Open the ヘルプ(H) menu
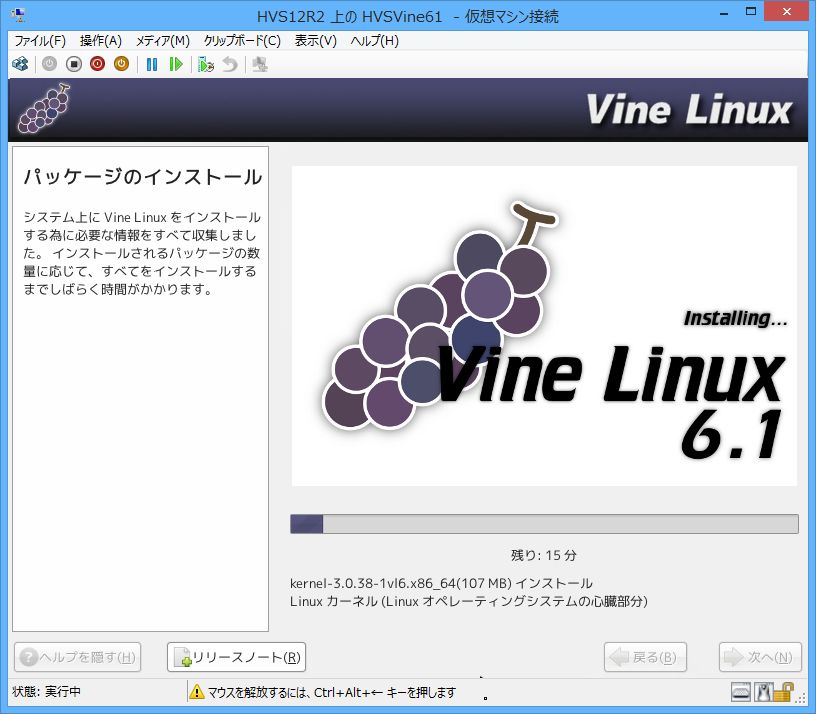The image size is (816, 714). coord(374,41)
